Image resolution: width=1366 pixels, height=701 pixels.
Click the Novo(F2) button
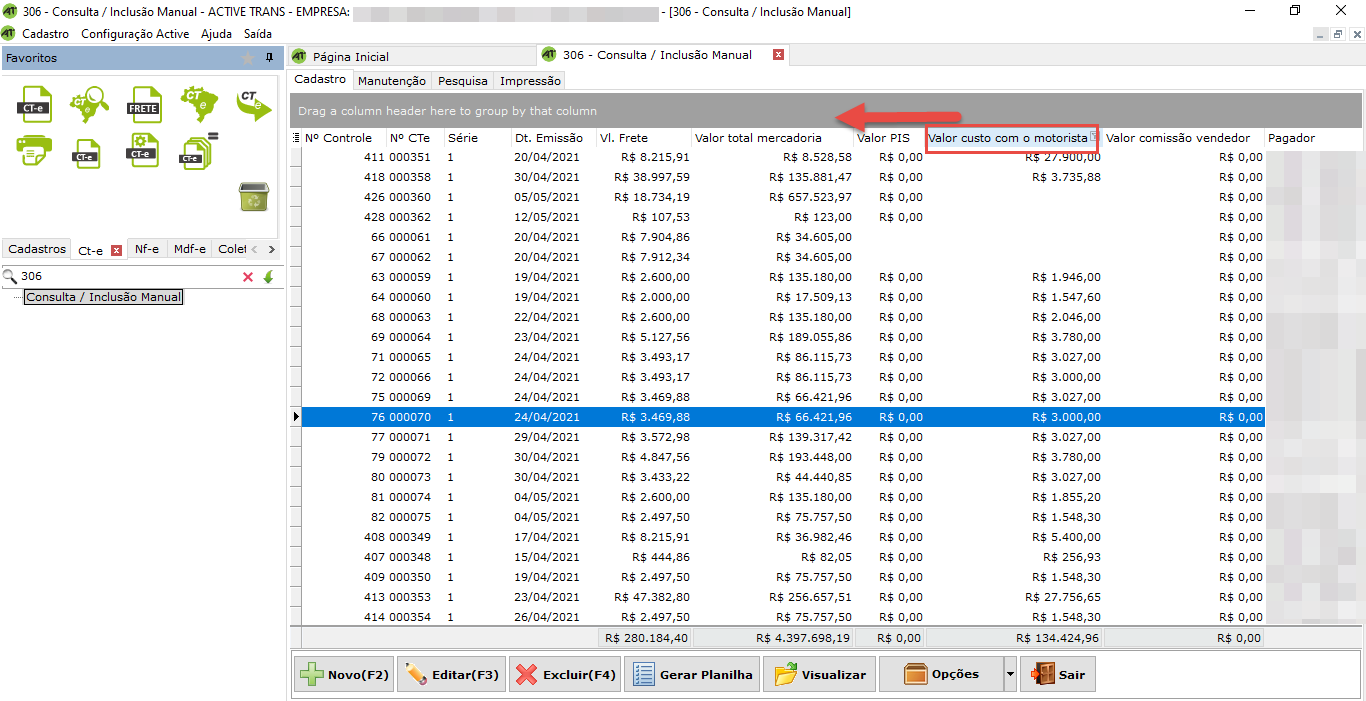click(x=344, y=675)
